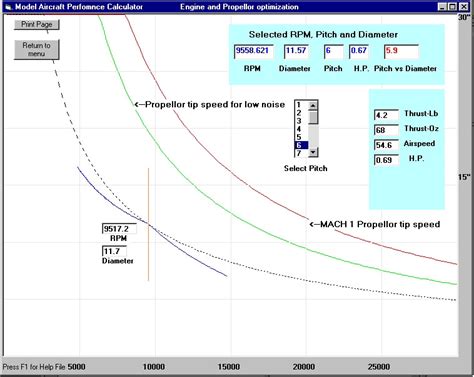
Task: Click the 20000 RPM axis label
Action: 304,367
